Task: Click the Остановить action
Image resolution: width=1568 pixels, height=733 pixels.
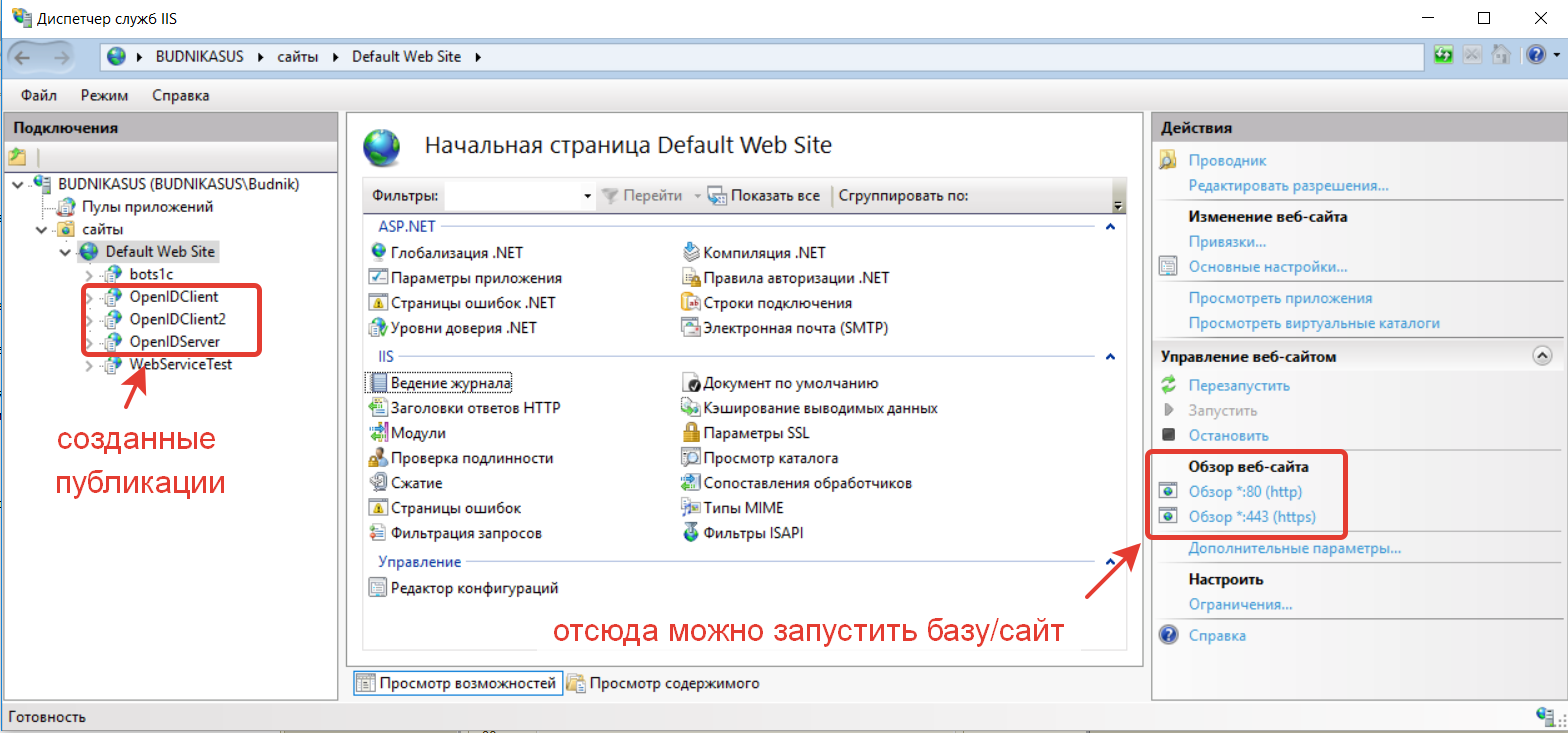Action: pos(1228,435)
